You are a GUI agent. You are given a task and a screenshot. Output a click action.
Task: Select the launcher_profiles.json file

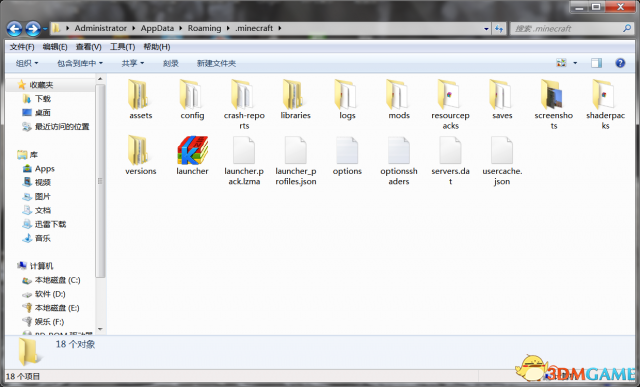pyautogui.click(x=296, y=160)
